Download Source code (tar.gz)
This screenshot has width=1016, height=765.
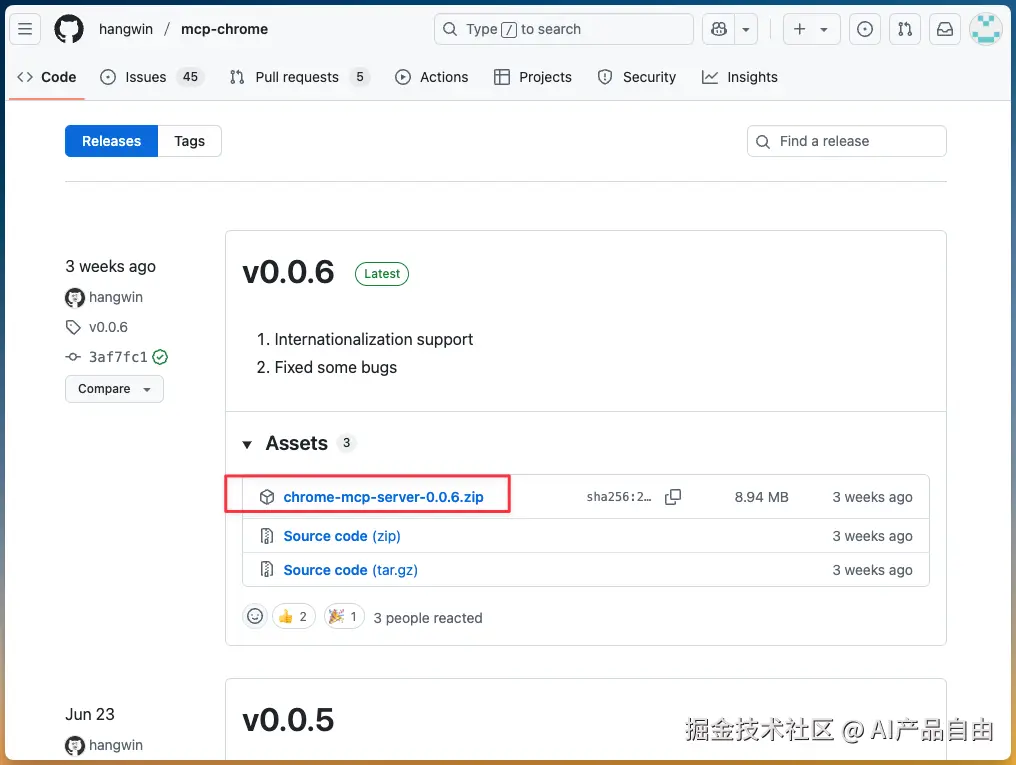tap(351, 570)
